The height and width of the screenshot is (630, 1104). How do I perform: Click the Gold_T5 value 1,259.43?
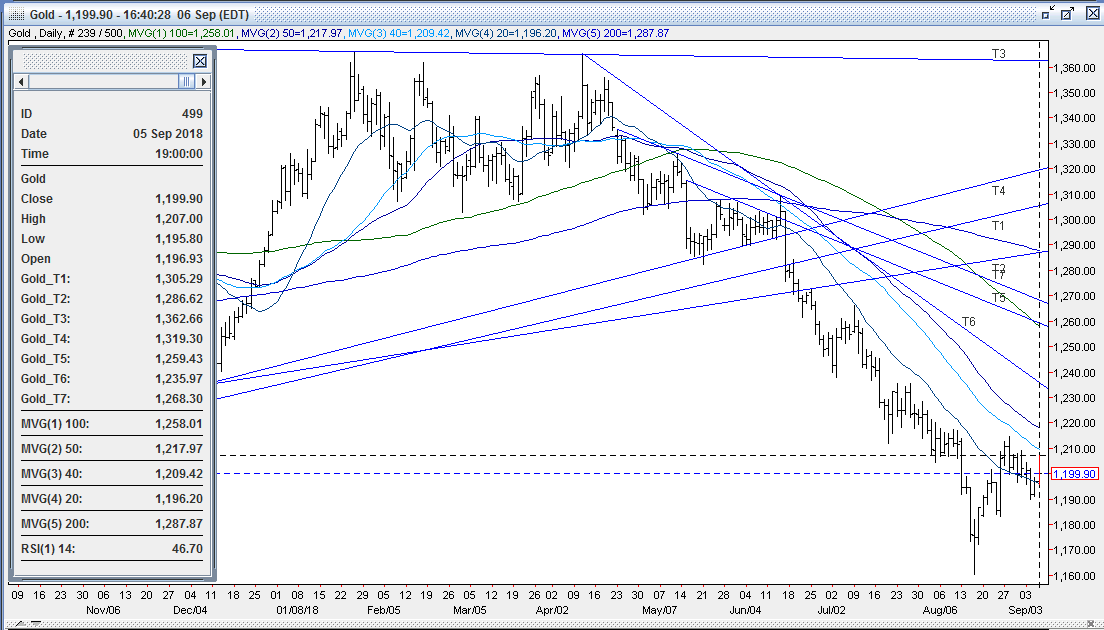pos(179,358)
